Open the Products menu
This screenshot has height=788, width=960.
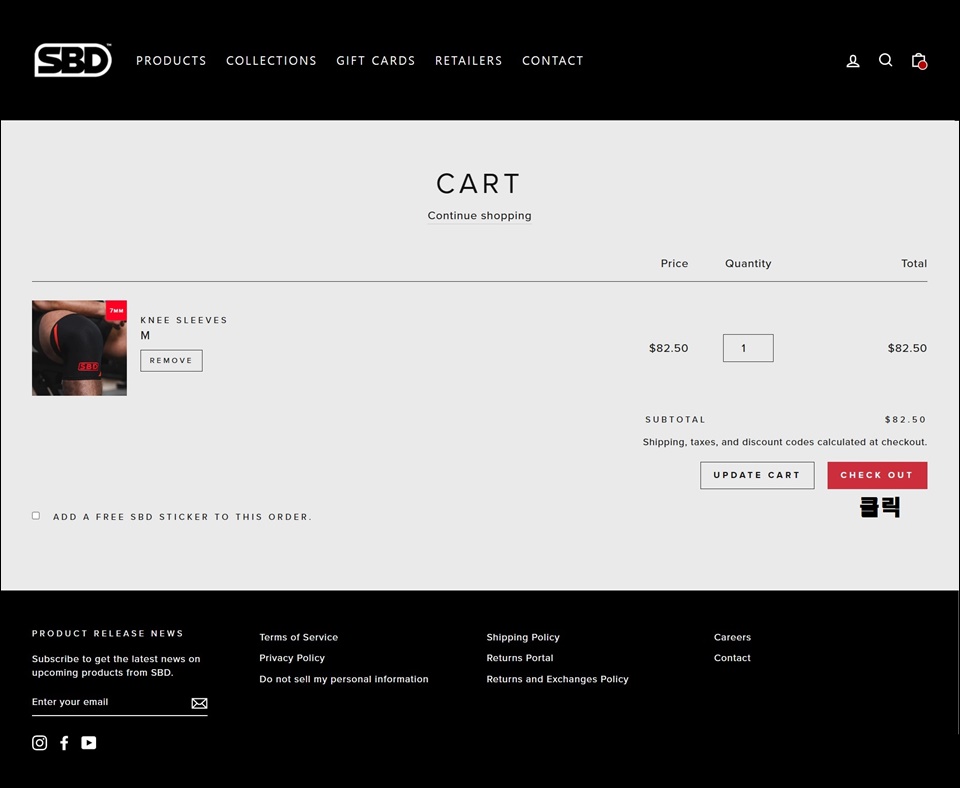coord(171,61)
